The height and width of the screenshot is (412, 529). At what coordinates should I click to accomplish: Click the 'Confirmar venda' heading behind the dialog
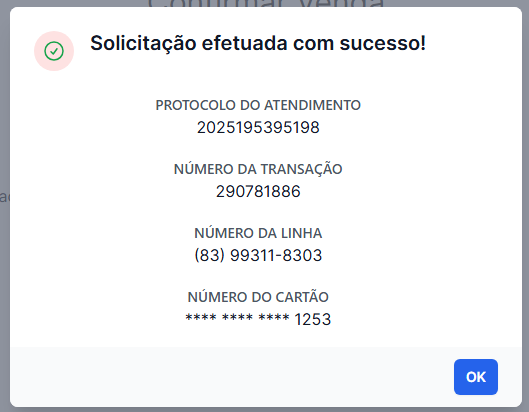tap(266, 3)
